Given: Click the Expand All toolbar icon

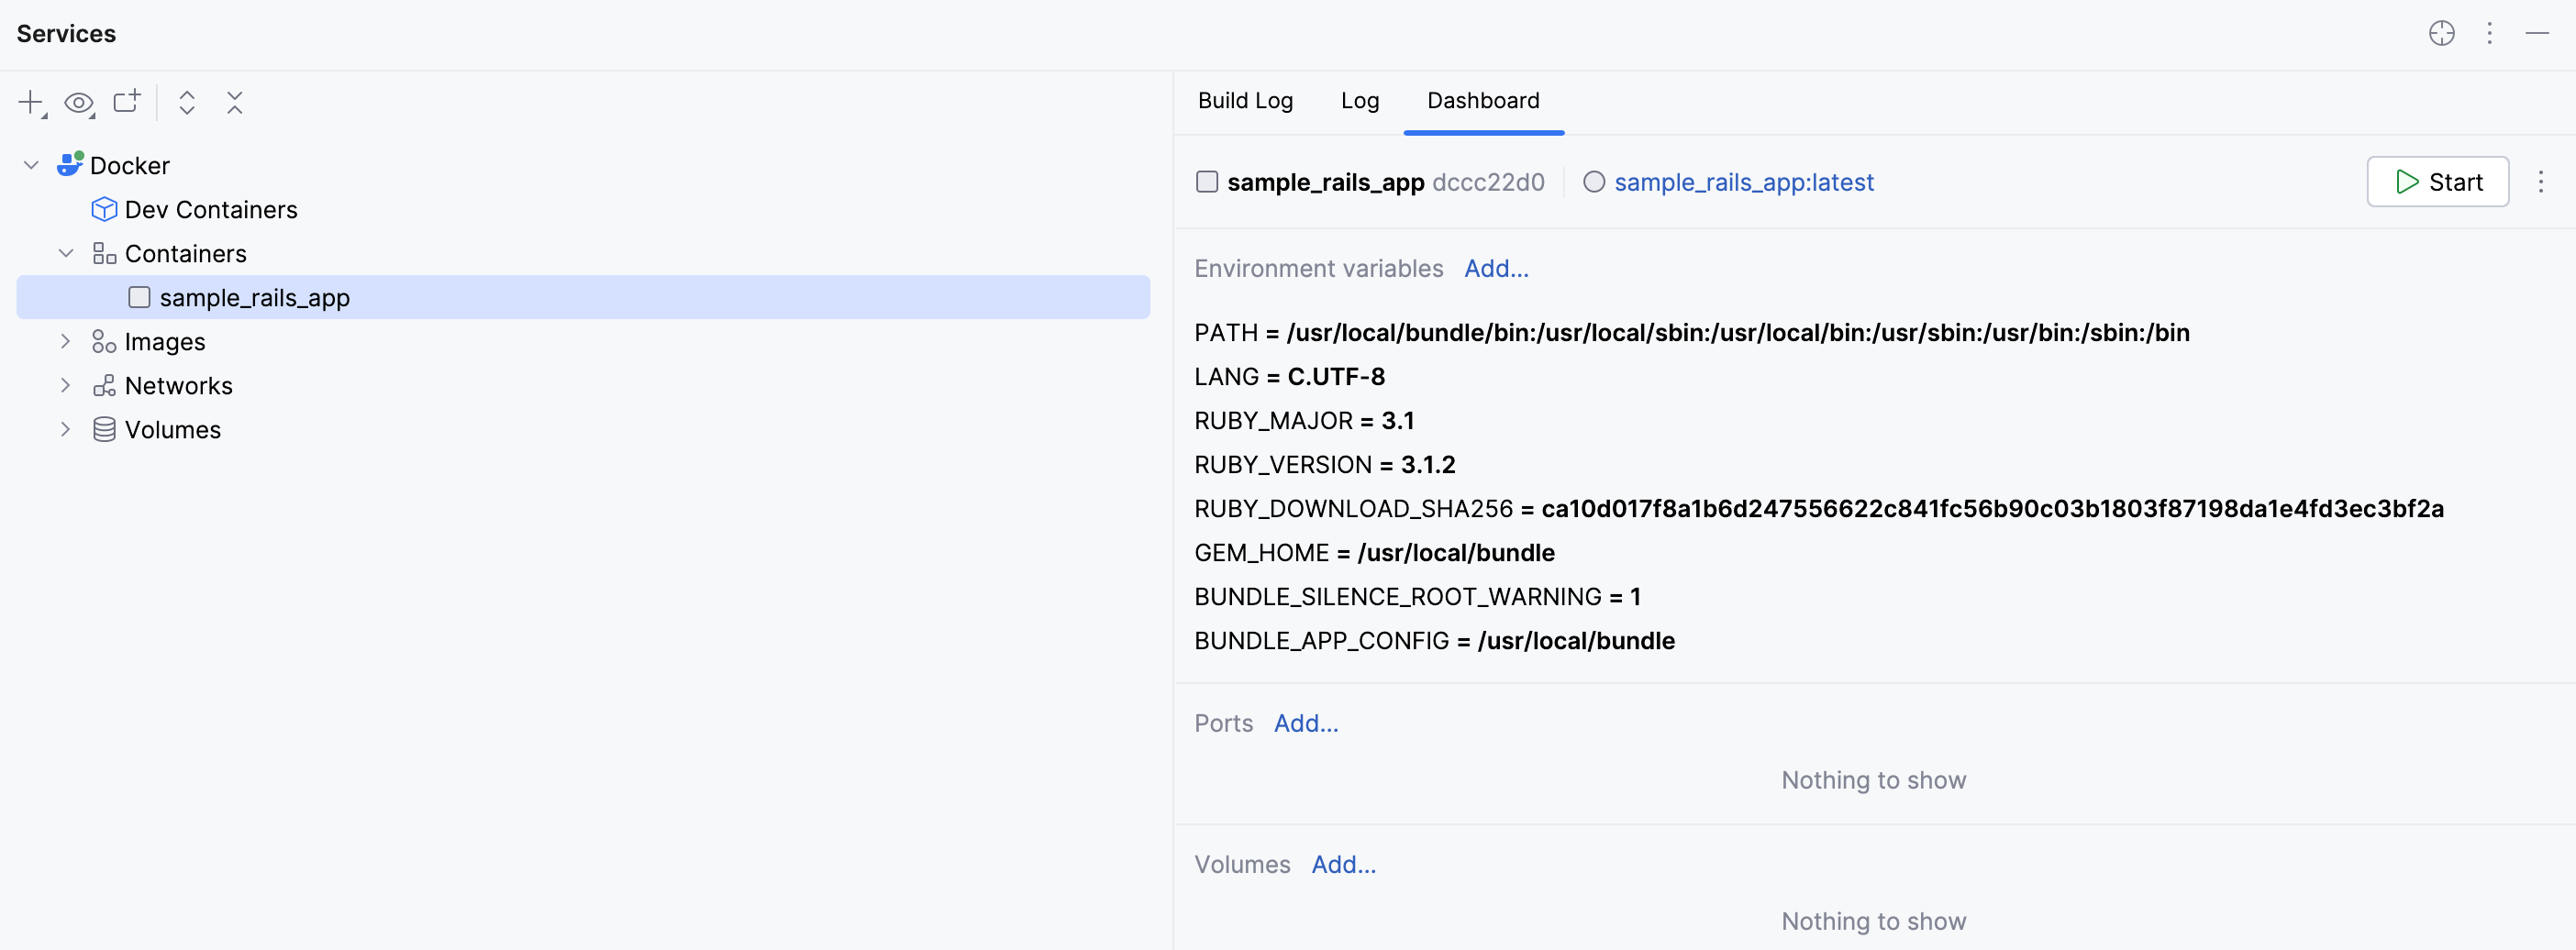Looking at the screenshot, I should click(x=187, y=102).
